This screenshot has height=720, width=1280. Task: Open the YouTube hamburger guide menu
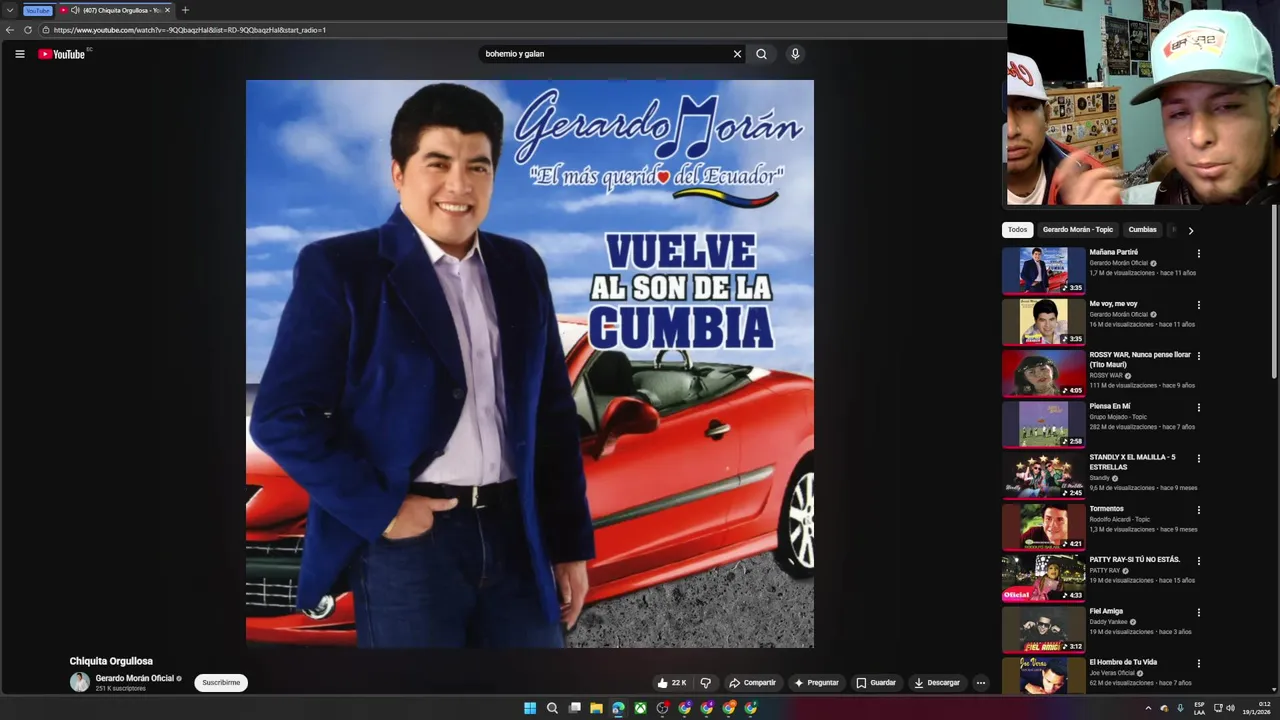(x=19, y=54)
